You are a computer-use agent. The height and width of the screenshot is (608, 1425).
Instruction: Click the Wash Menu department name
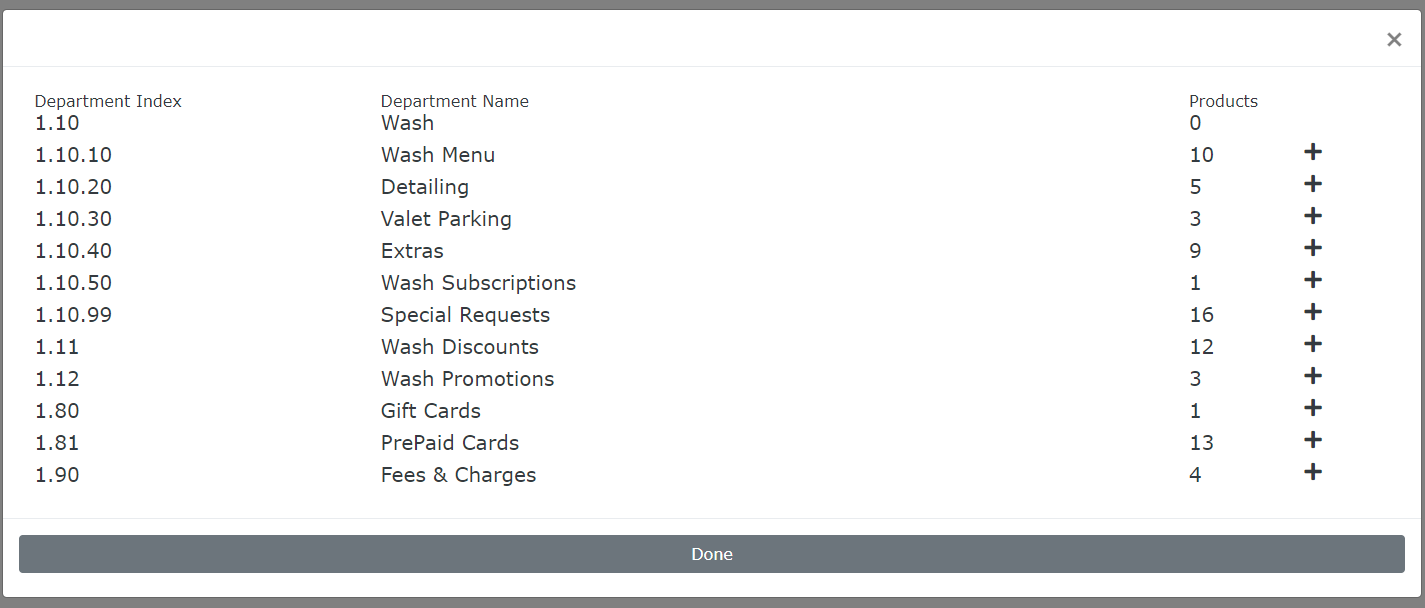pyautogui.click(x=437, y=155)
